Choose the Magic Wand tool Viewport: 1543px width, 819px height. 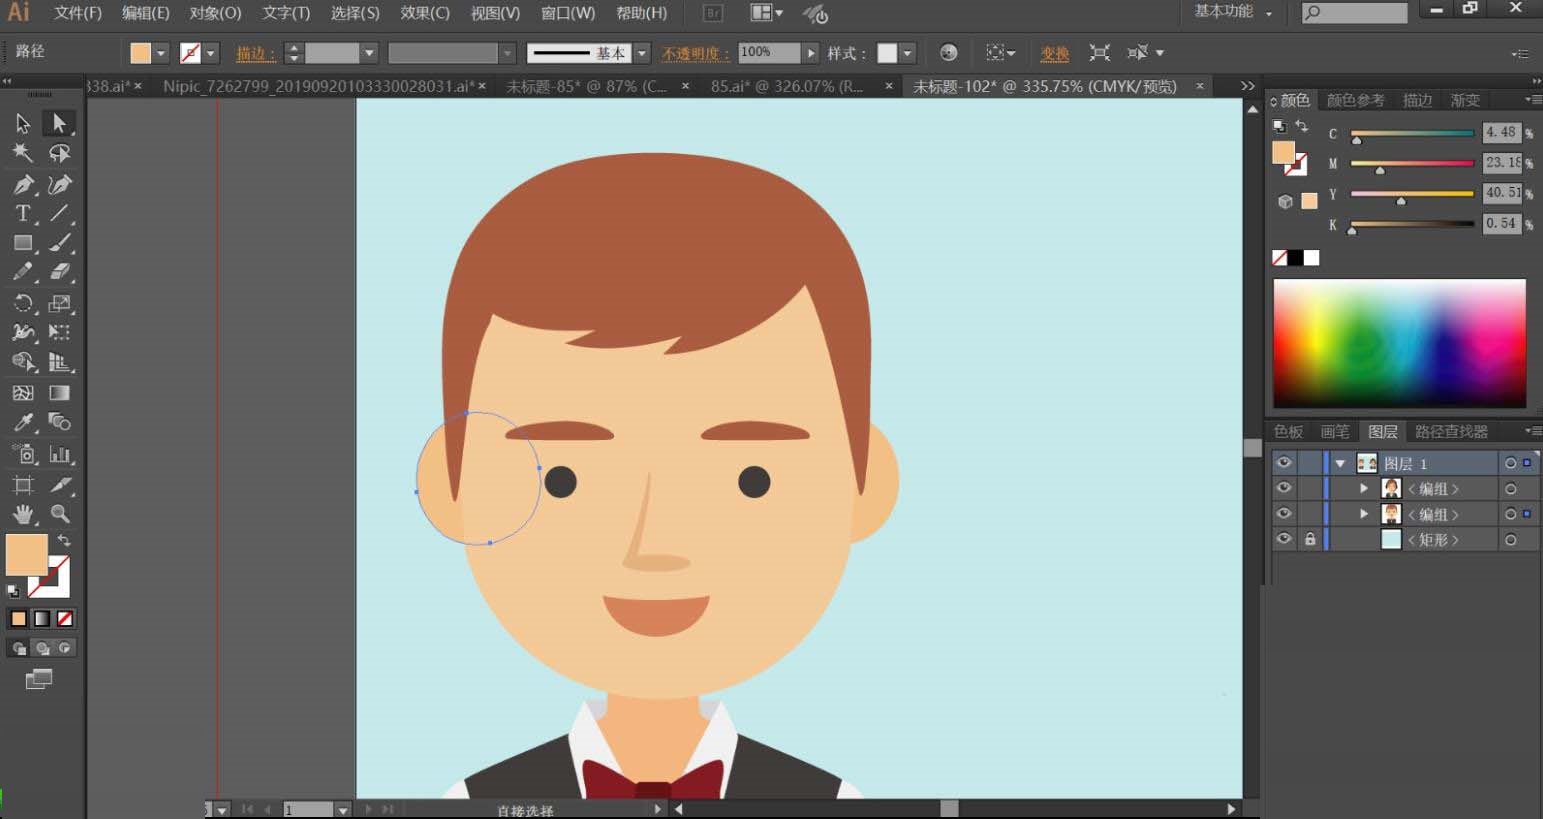22,153
